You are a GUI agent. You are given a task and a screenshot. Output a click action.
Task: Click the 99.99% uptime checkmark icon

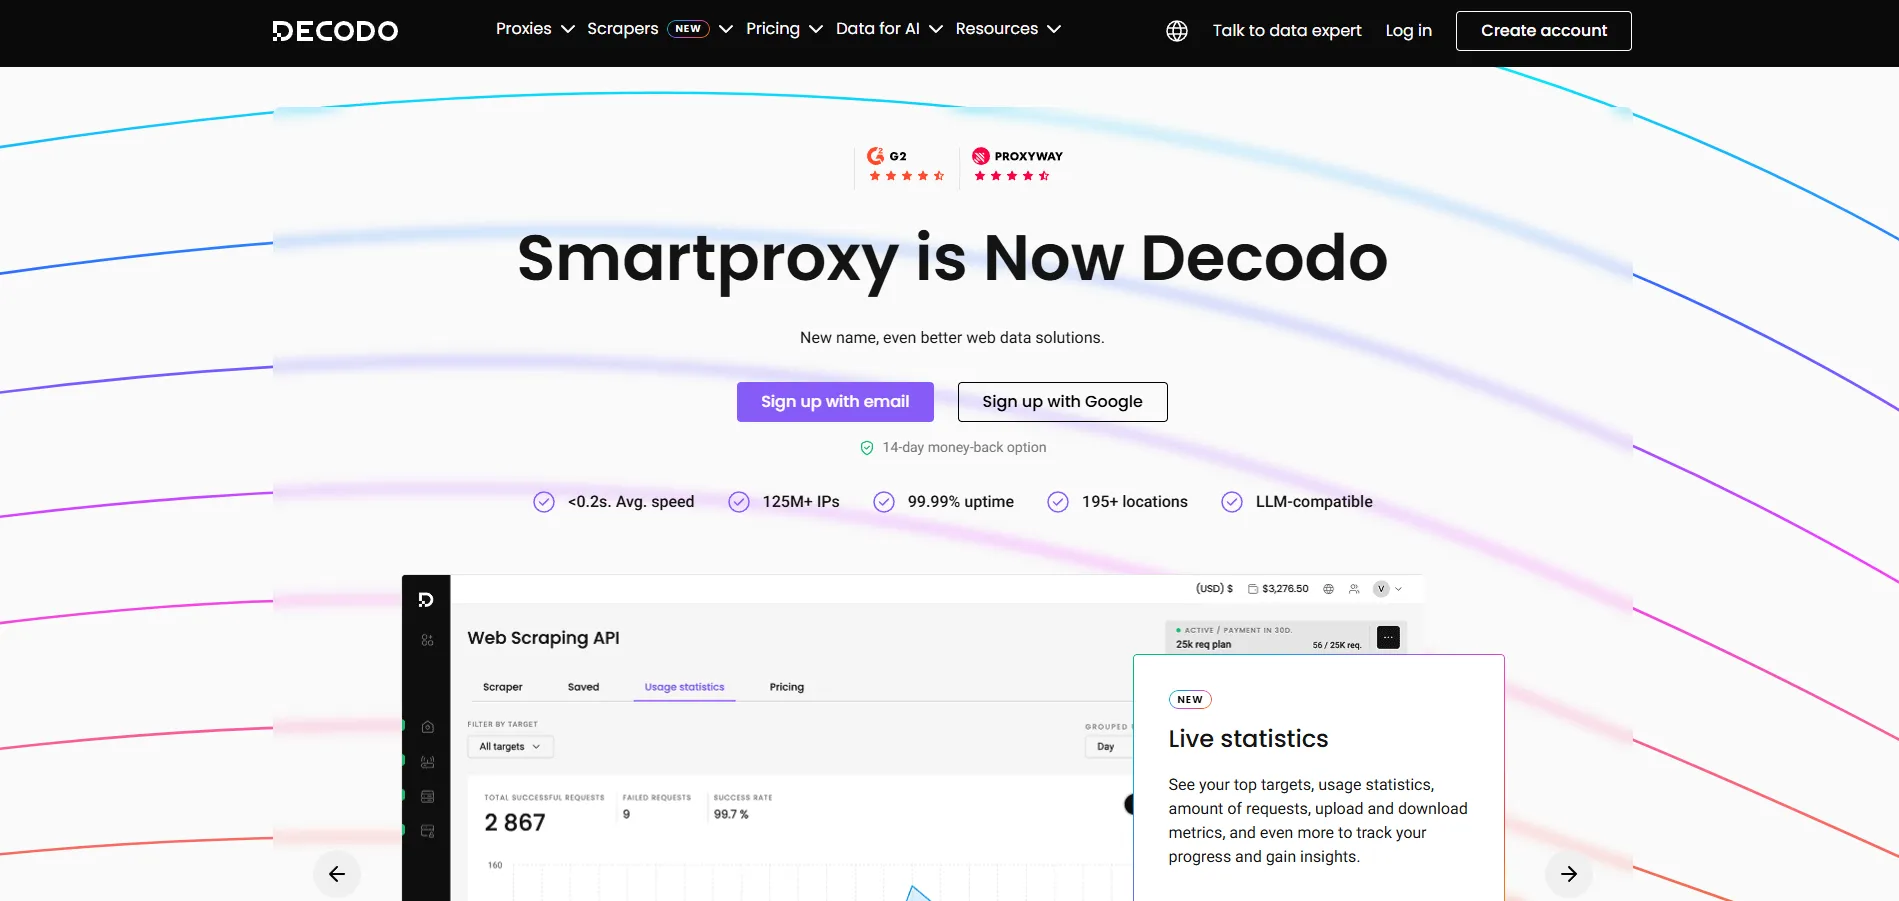(884, 502)
